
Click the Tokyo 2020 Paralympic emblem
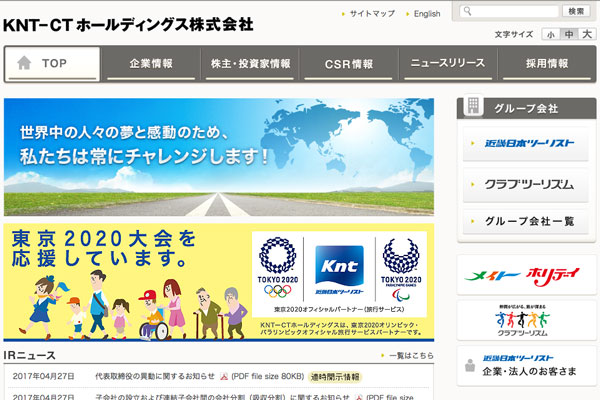coord(401,269)
